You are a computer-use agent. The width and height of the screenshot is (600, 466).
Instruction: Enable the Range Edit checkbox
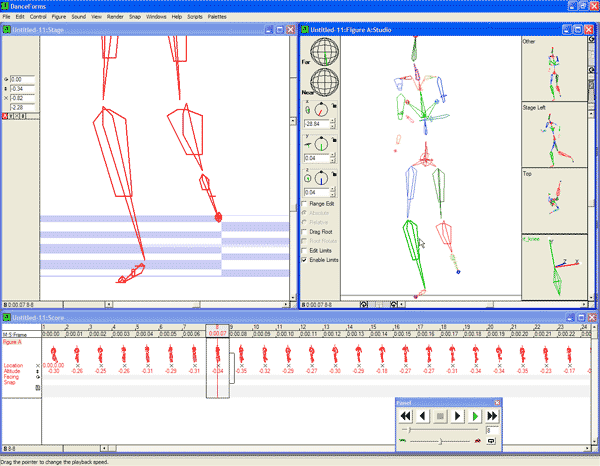click(305, 204)
